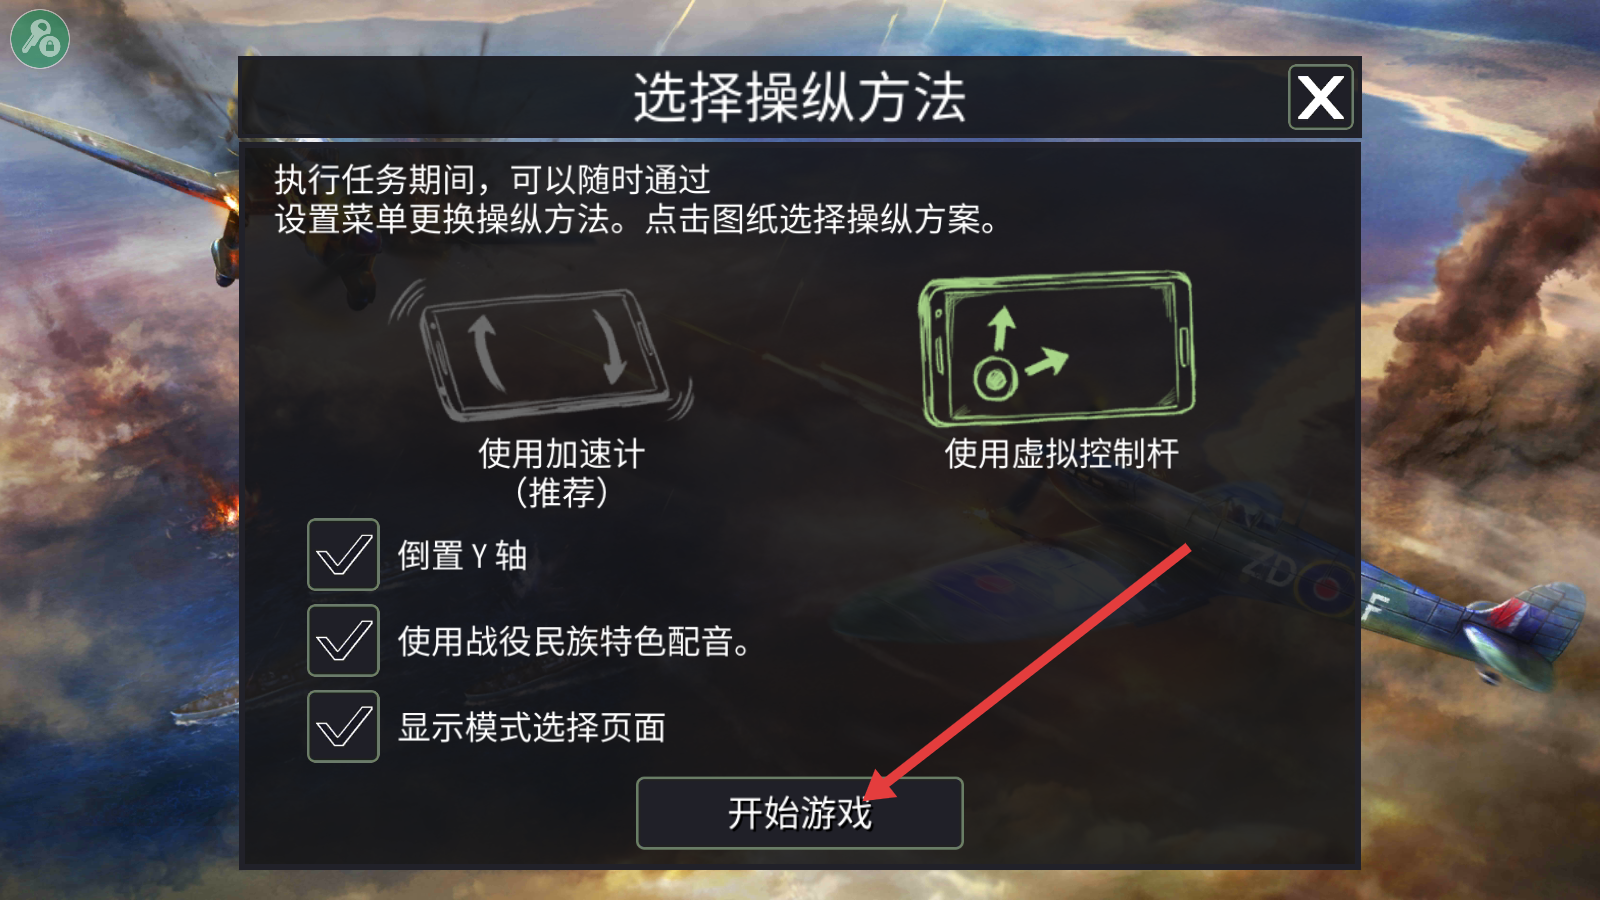
Task: Tap the 倒置 Y 轴 text label
Action: [462, 555]
